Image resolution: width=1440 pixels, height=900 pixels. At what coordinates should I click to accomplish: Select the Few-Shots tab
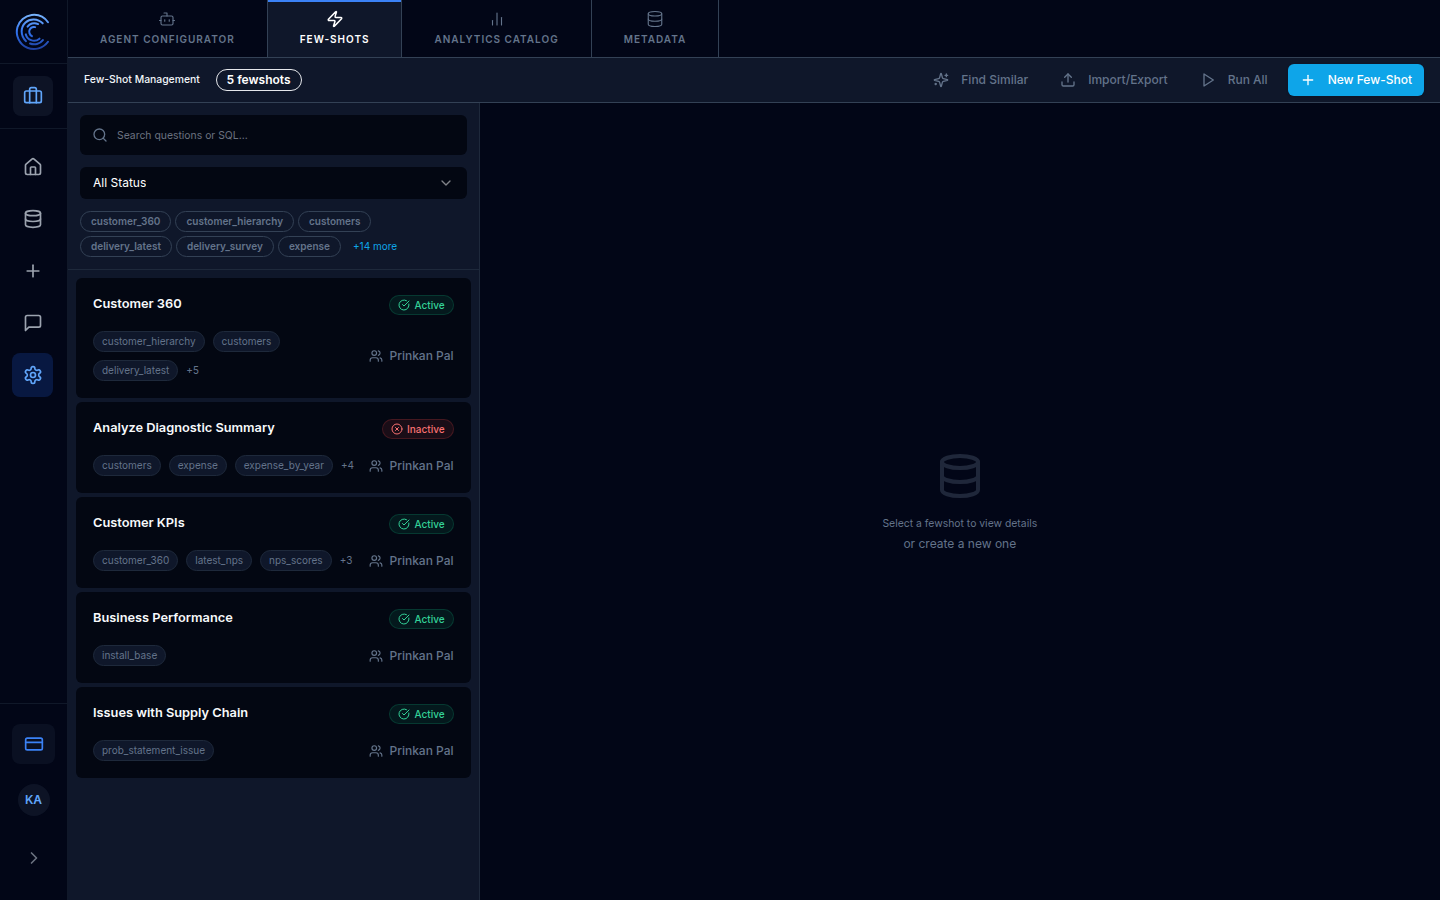pos(334,29)
